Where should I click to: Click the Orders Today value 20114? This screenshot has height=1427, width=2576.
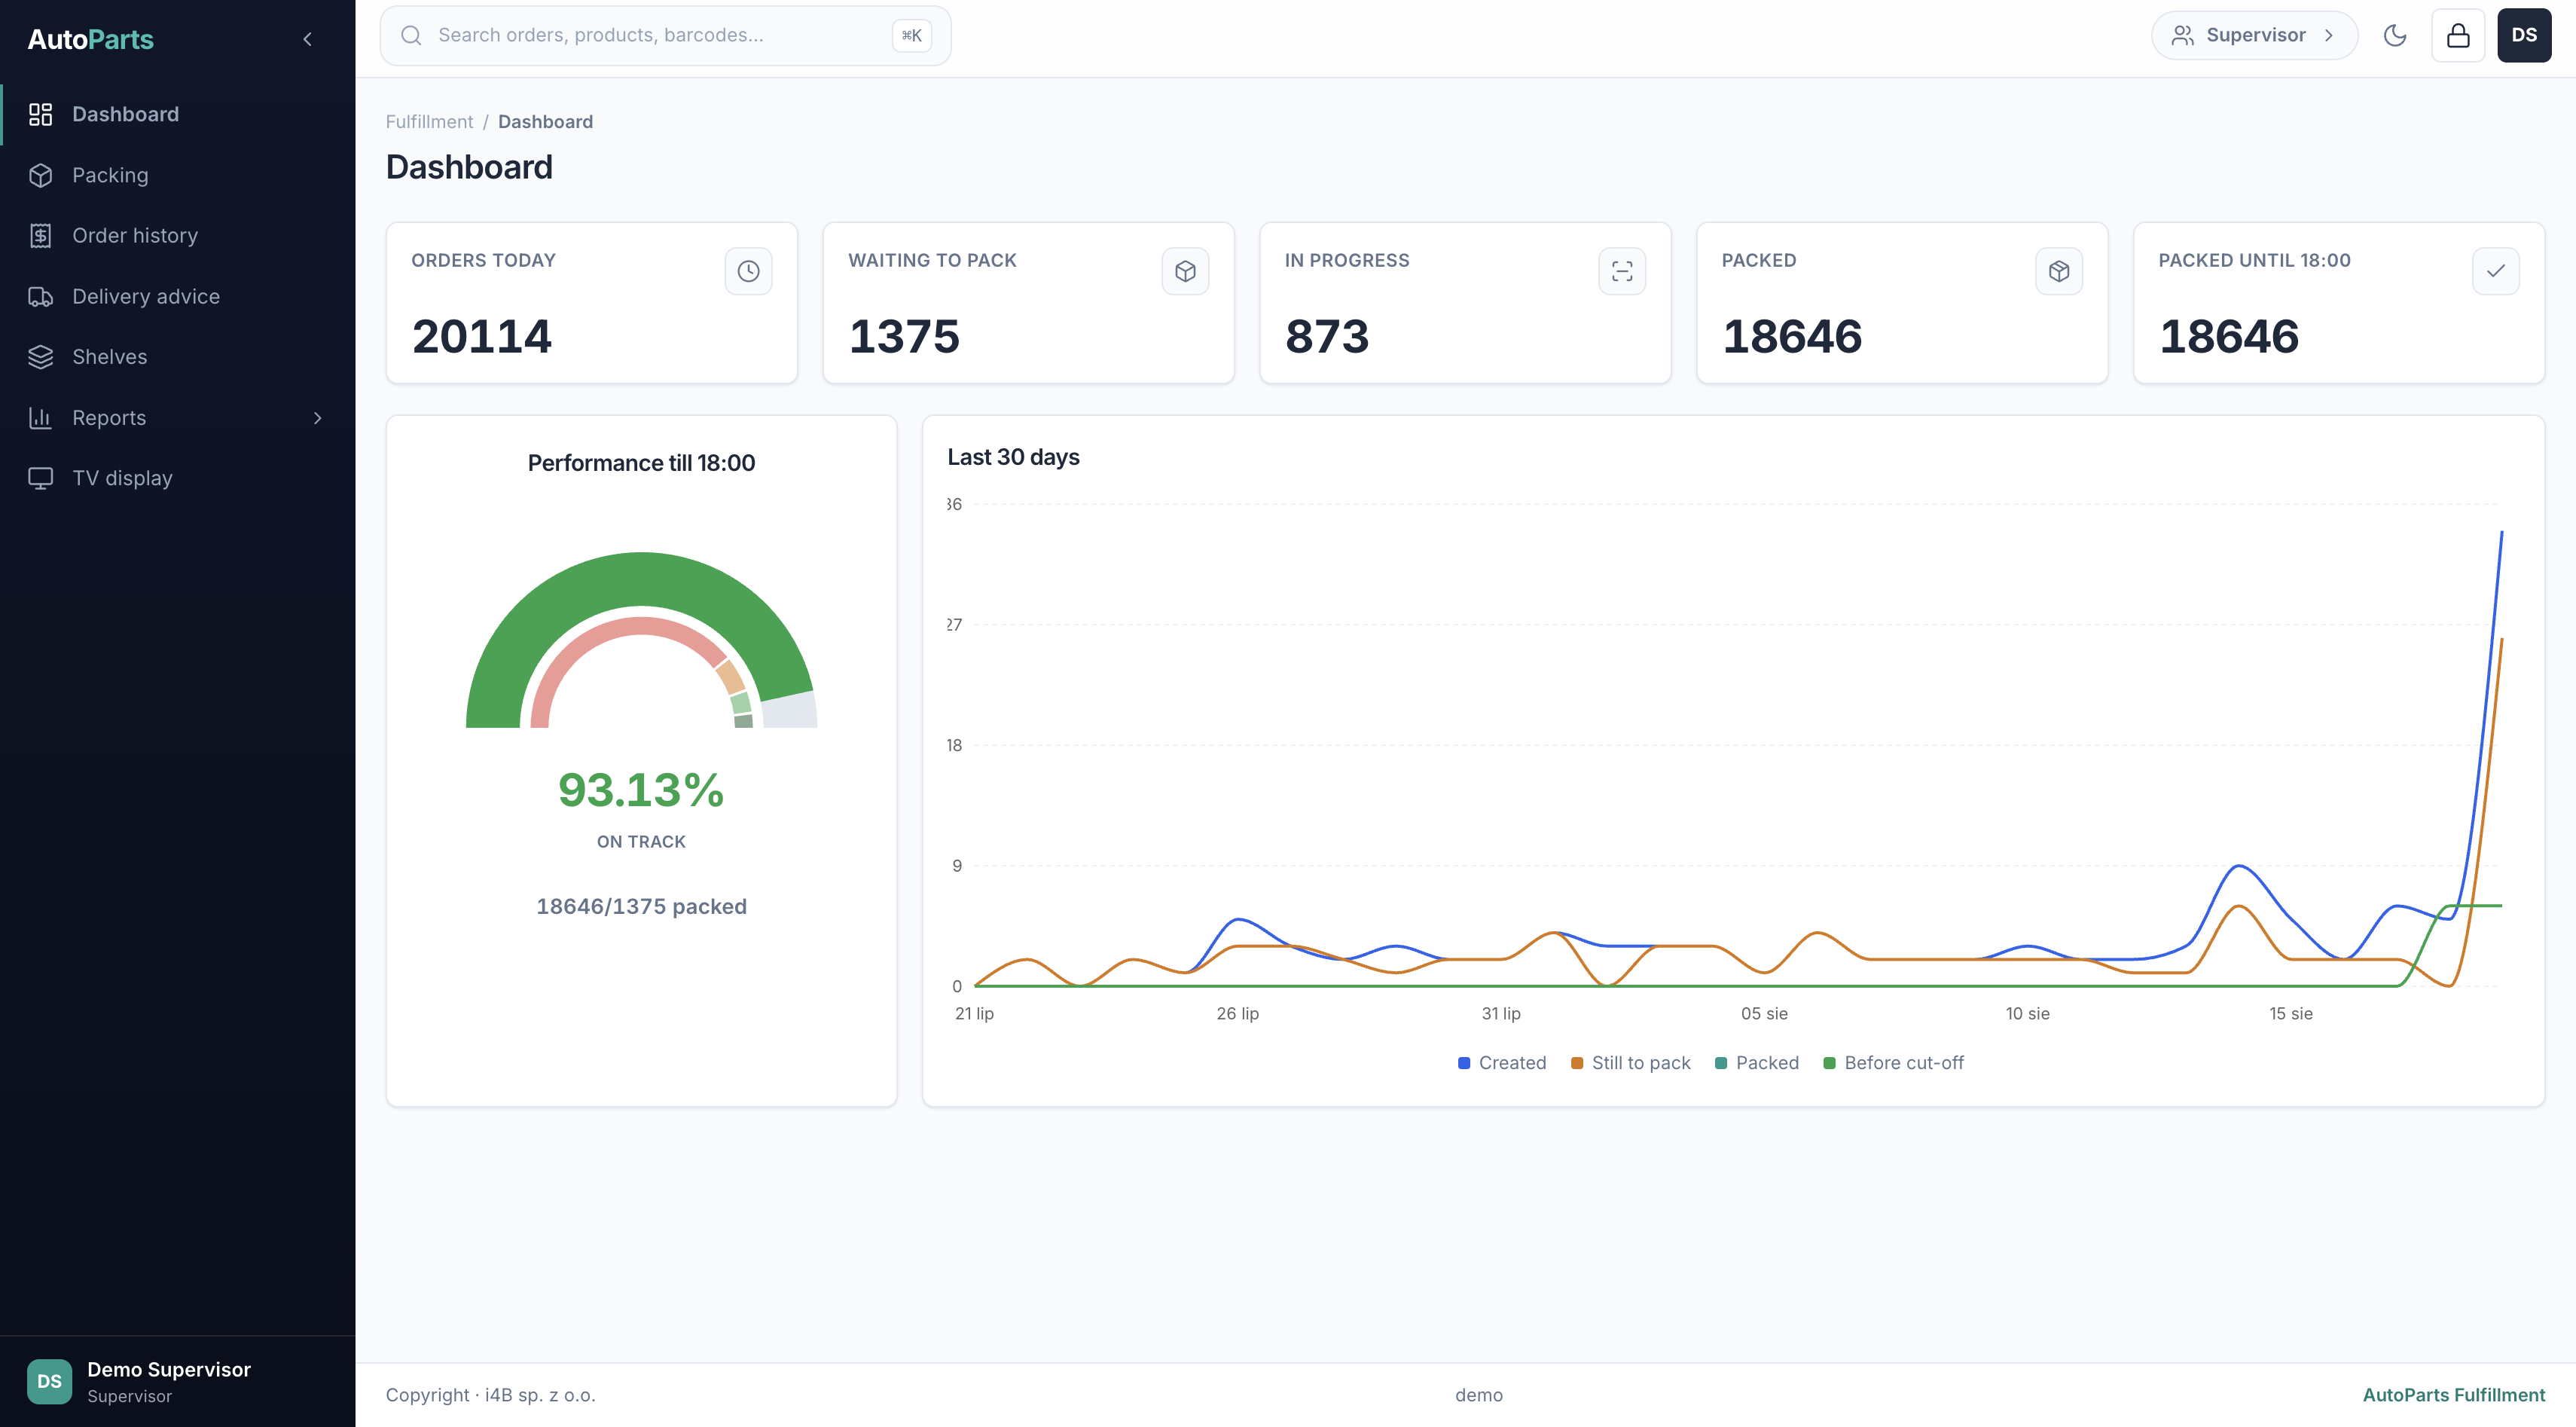click(x=481, y=336)
